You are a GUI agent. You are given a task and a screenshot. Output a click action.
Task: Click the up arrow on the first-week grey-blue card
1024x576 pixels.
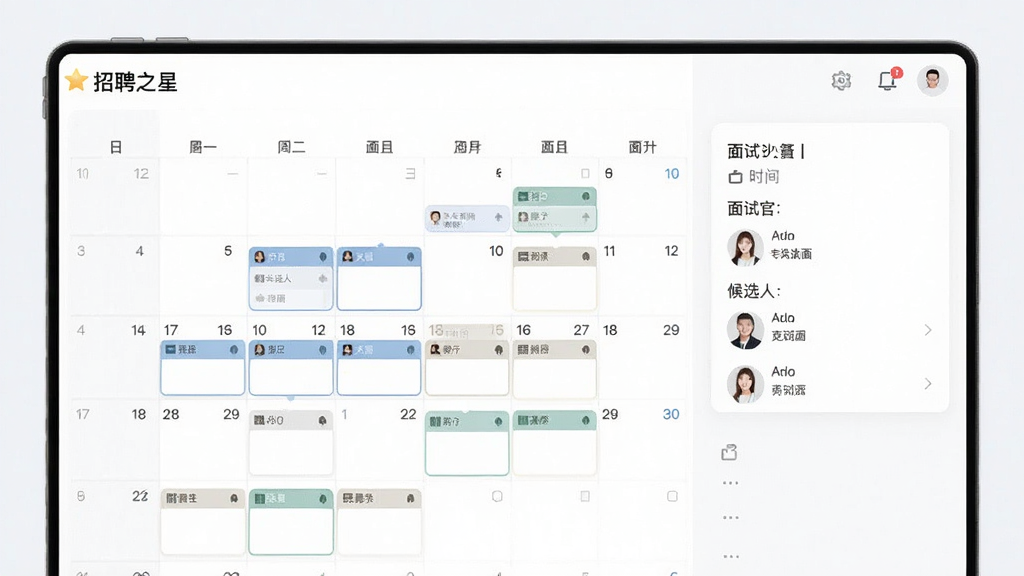(498, 217)
